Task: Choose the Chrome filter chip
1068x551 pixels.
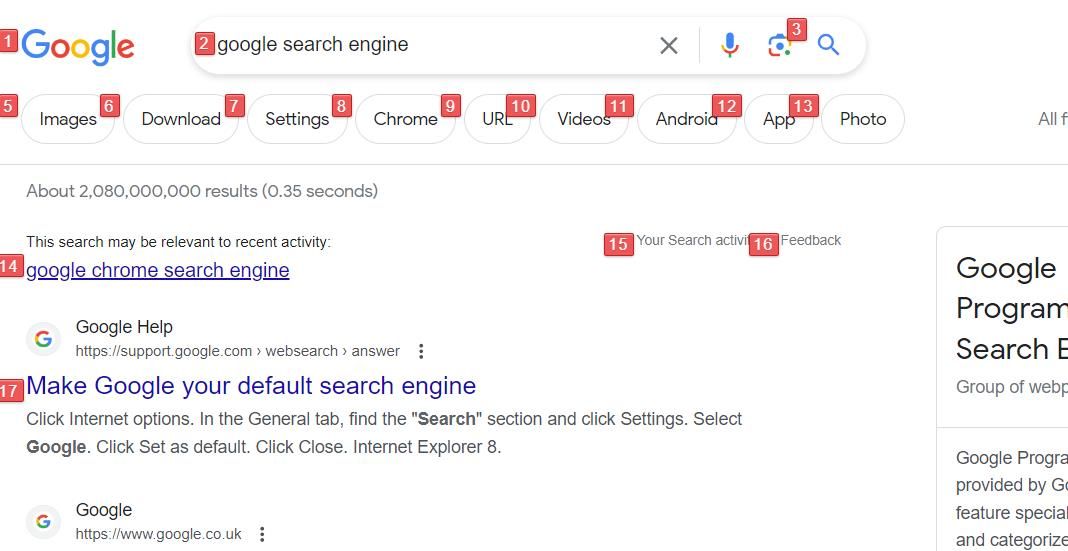Action: pos(405,119)
